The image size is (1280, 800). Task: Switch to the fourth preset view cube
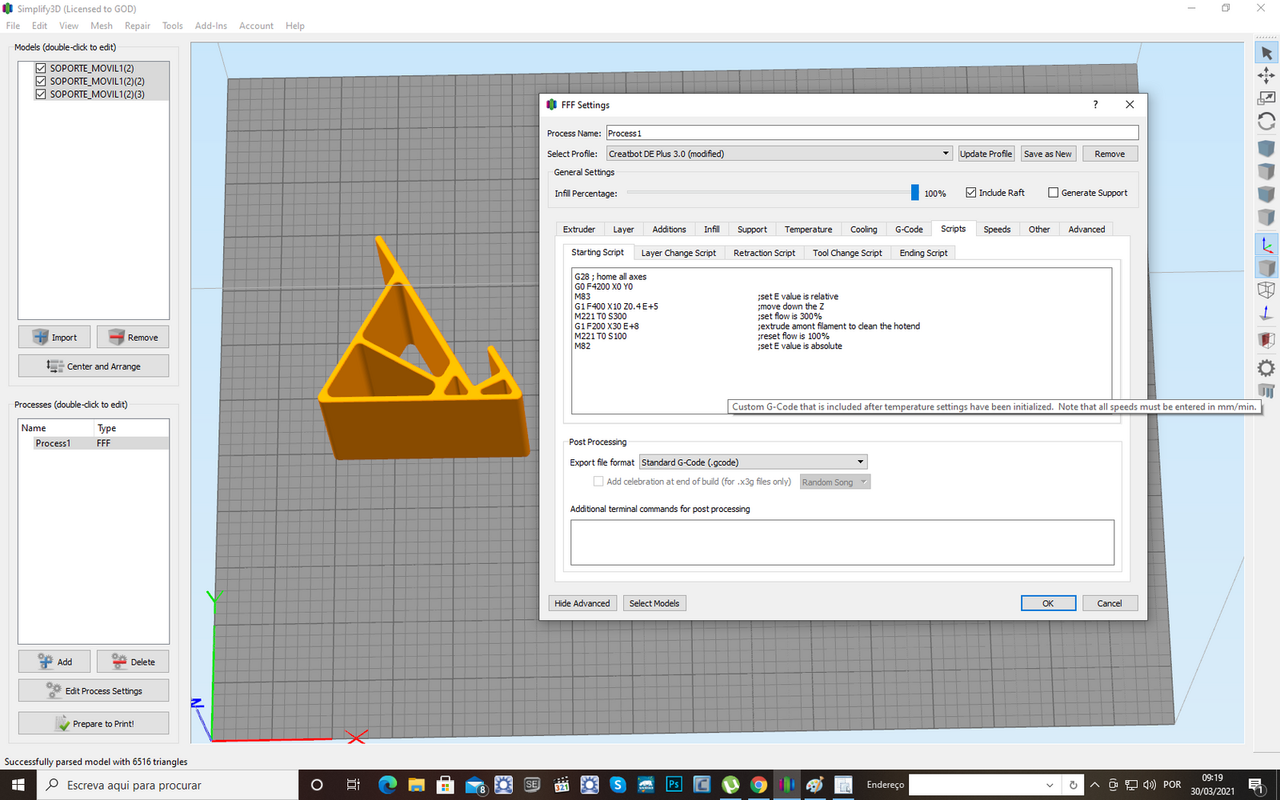coord(1265,217)
